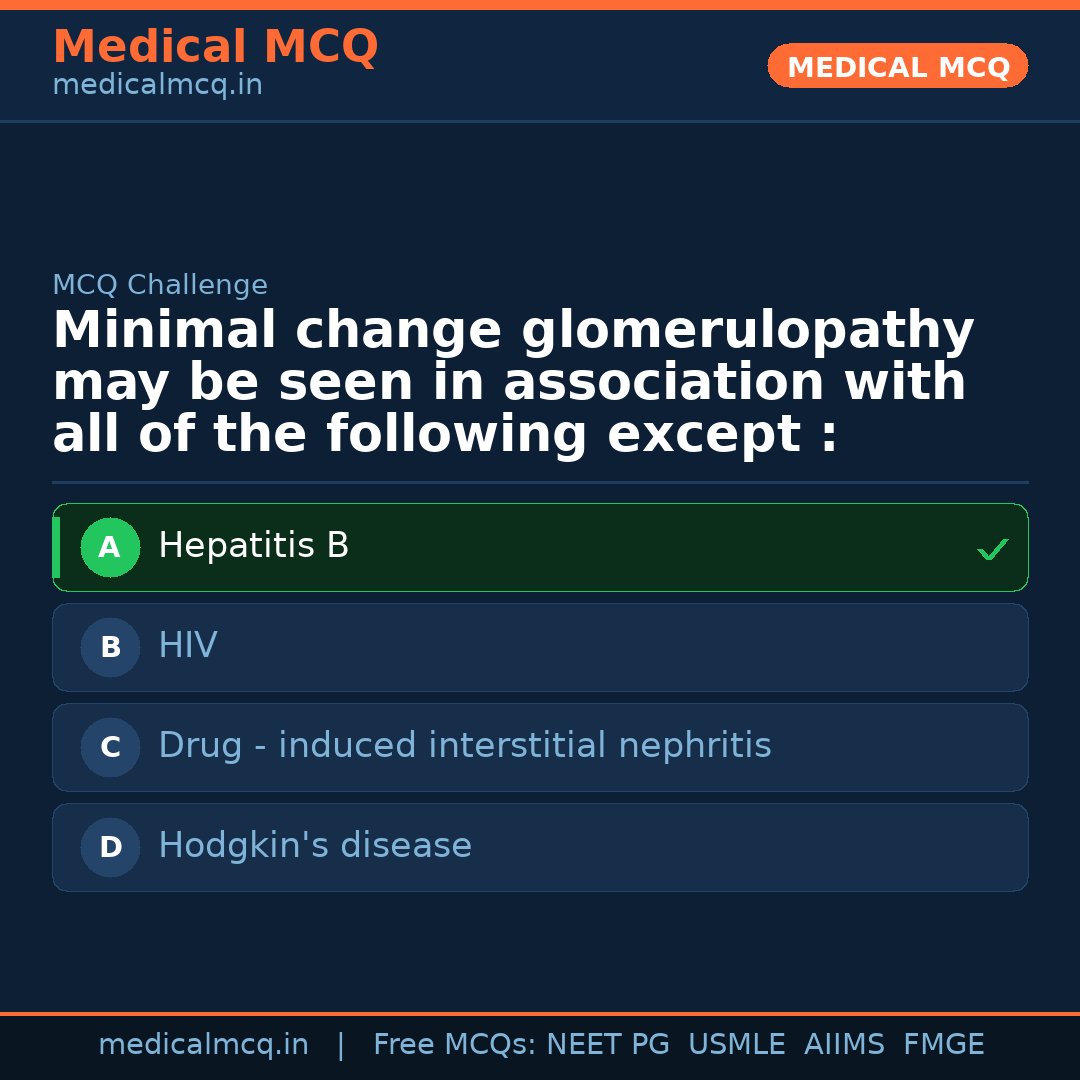Viewport: 1080px width, 1080px height.
Task: Select Drug - induced interstitial nephritis text
Action: pyautogui.click(x=464, y=746)
